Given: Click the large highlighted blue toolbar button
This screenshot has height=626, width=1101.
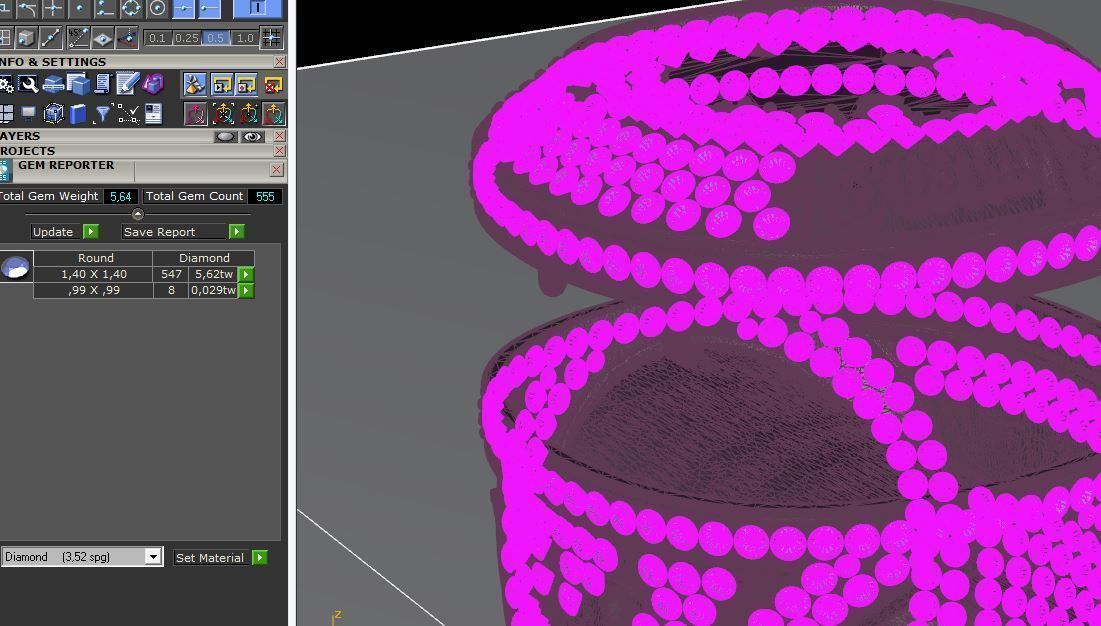Looking at the screenshot, I should click(x=257, y=8).
